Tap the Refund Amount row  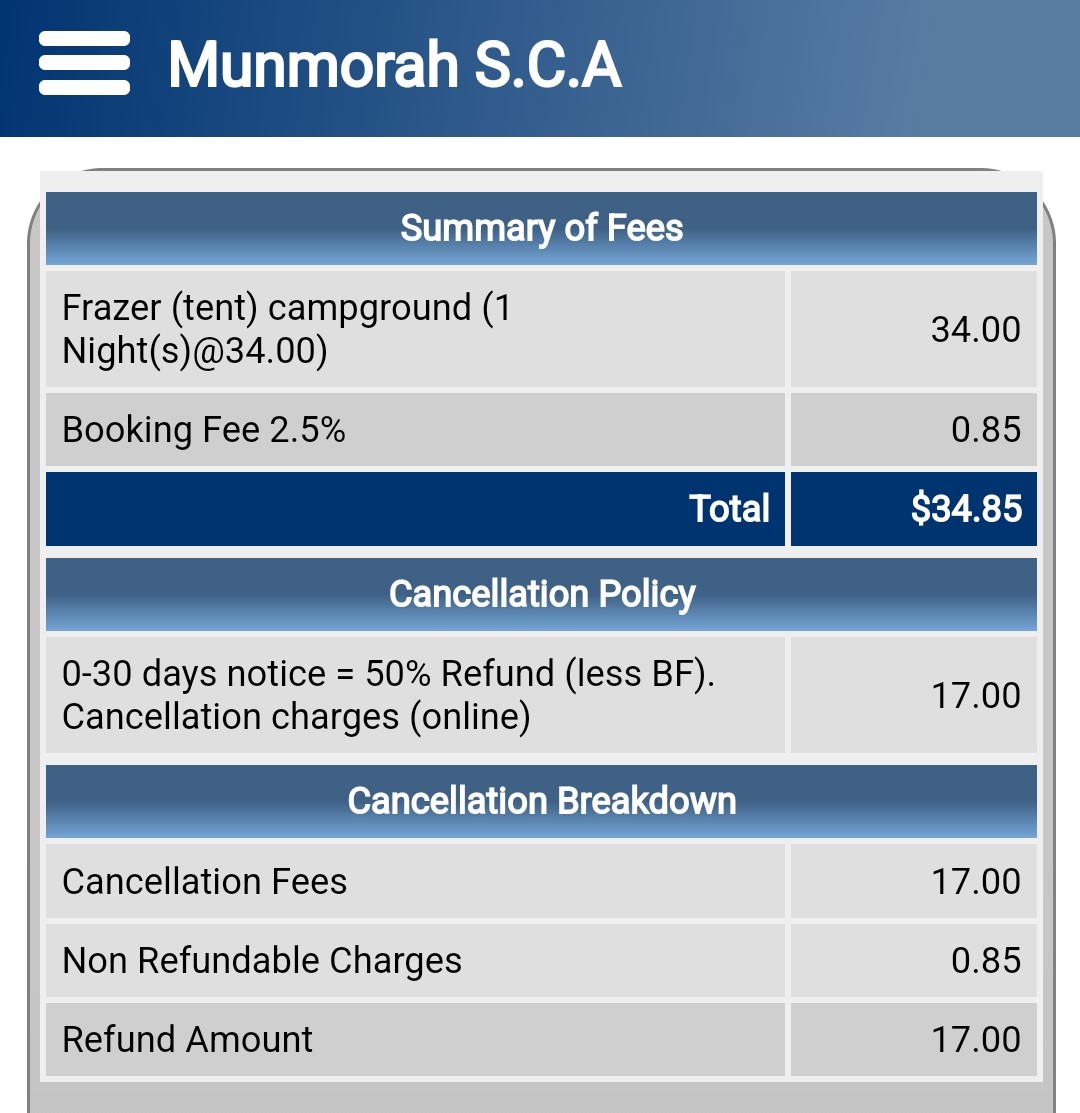415,1040
